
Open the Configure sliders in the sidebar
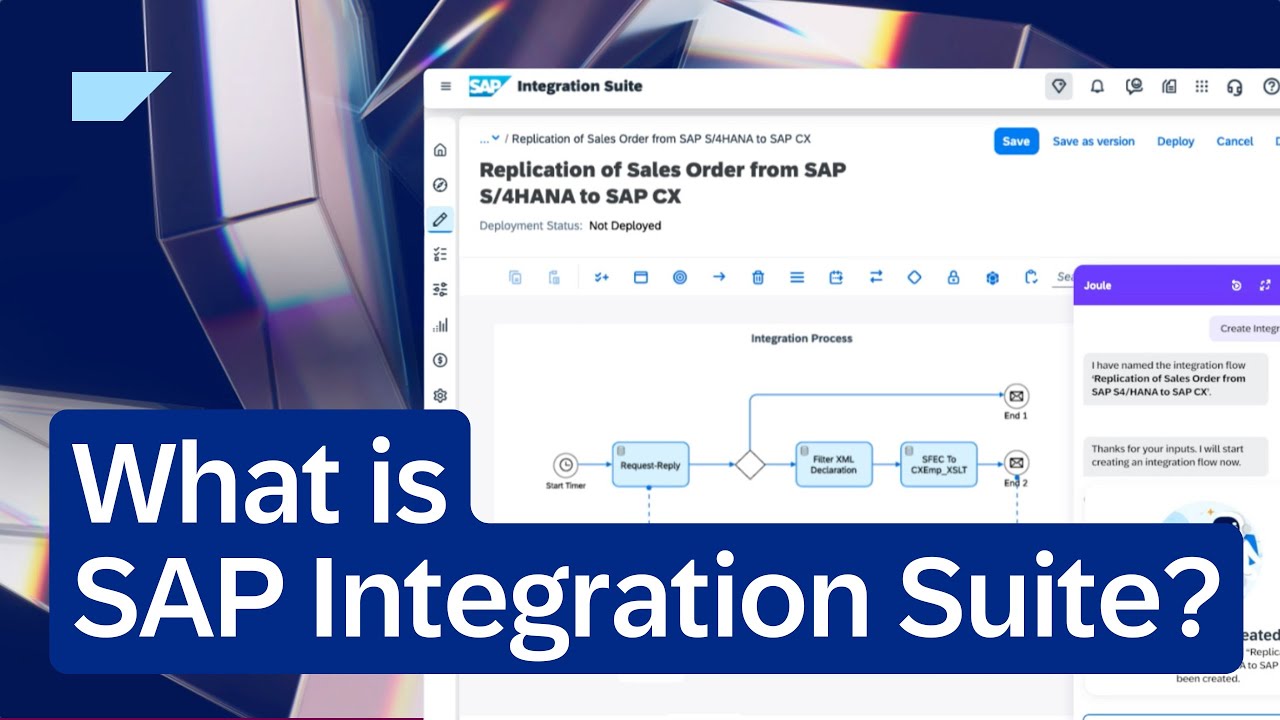[x=440, y=290]
